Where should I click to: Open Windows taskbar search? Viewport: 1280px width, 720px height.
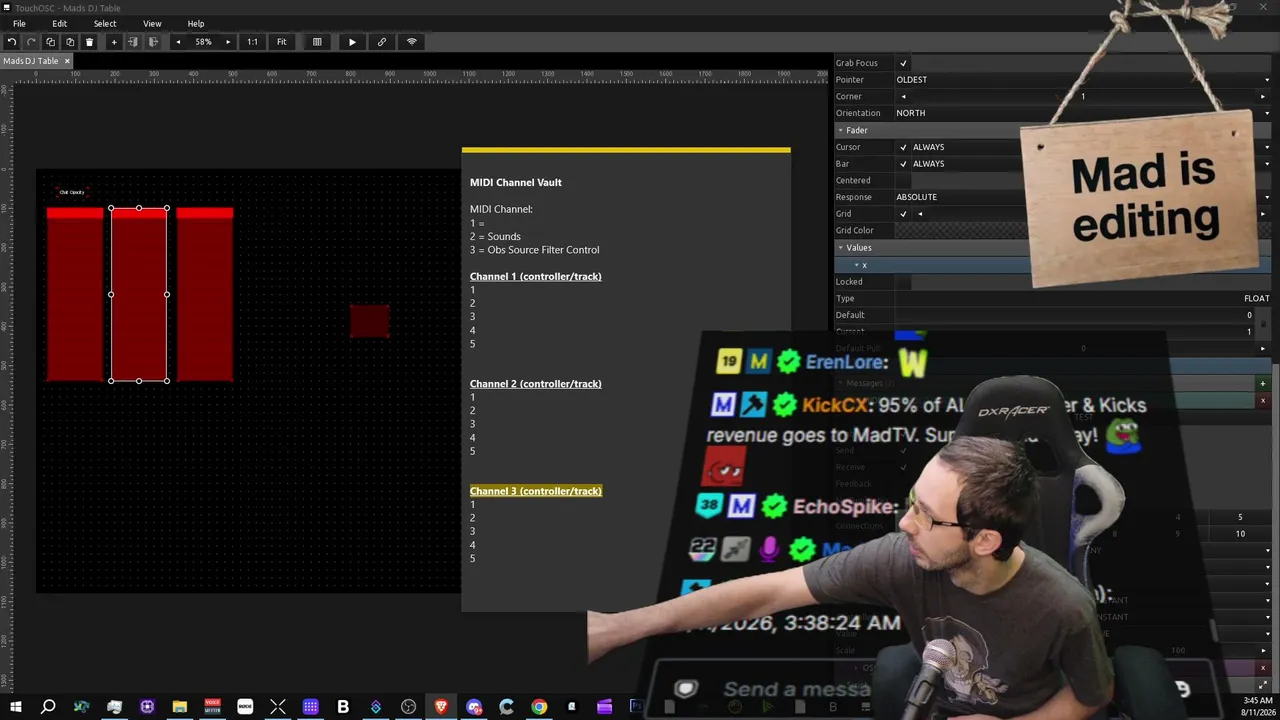point(48,708)
